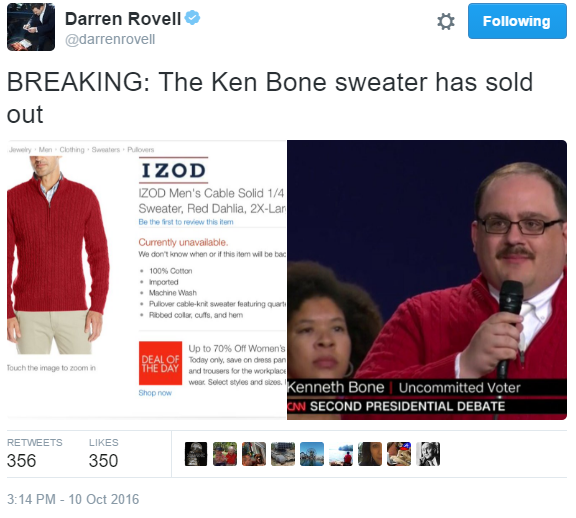Image resolution: width=576 pixels, height=518 pixels.
Task: Expand the Kenneth Bone debate photo
Action: pos(427,280)
